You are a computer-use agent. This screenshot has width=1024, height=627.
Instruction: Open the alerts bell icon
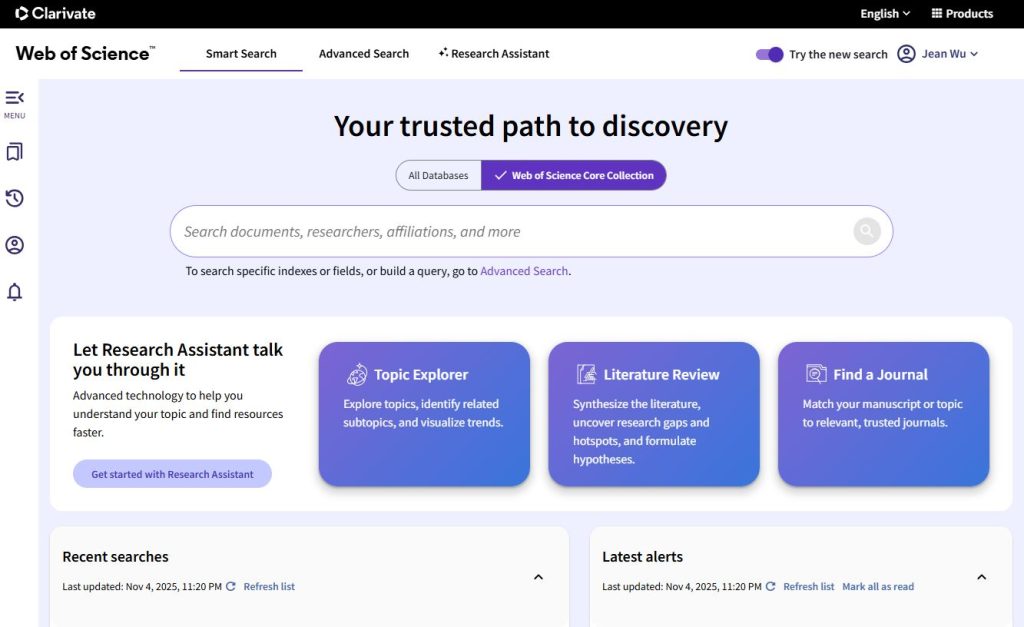[14, 292]
